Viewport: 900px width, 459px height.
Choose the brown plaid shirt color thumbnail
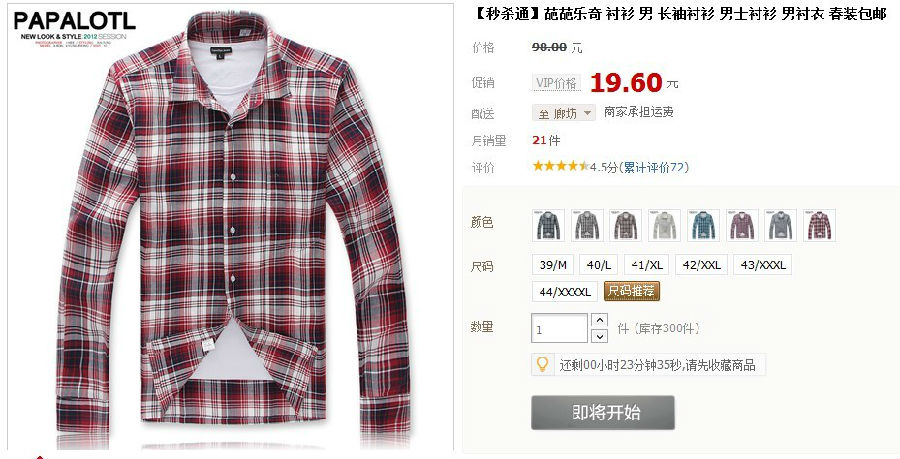click(x=626, y=225)
